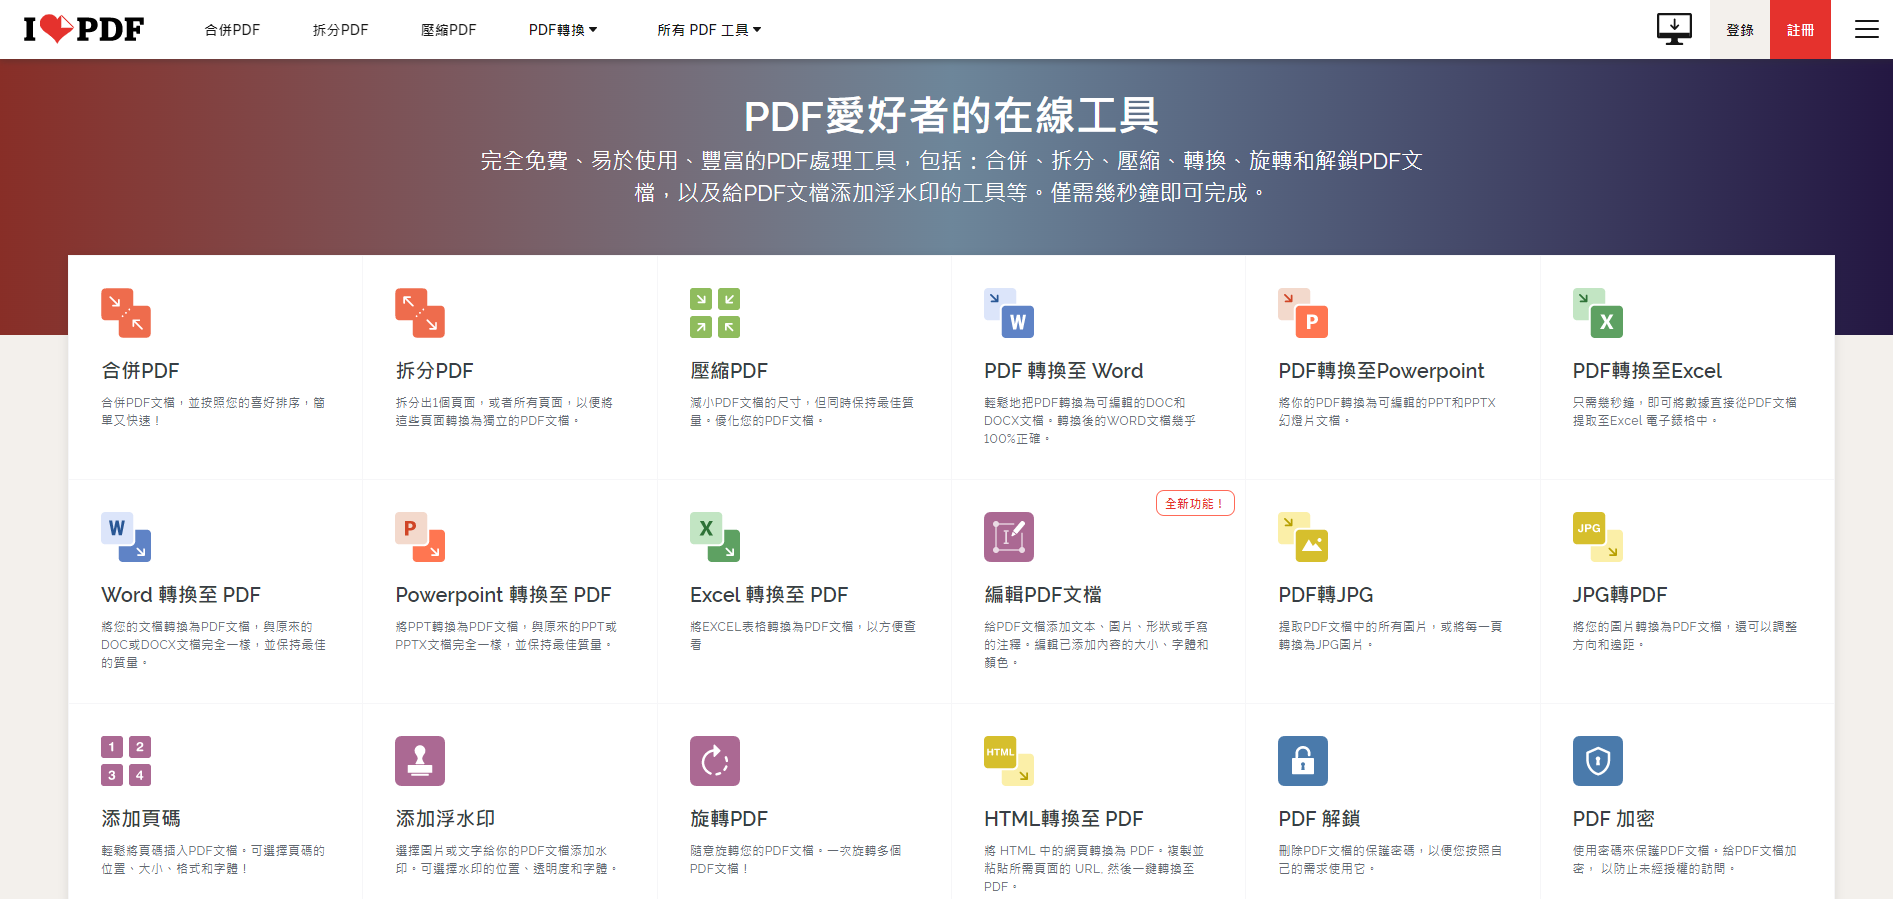Open the PDF 加密 shield icon
Viewport: 1893px width, 899px height.
1598,761
